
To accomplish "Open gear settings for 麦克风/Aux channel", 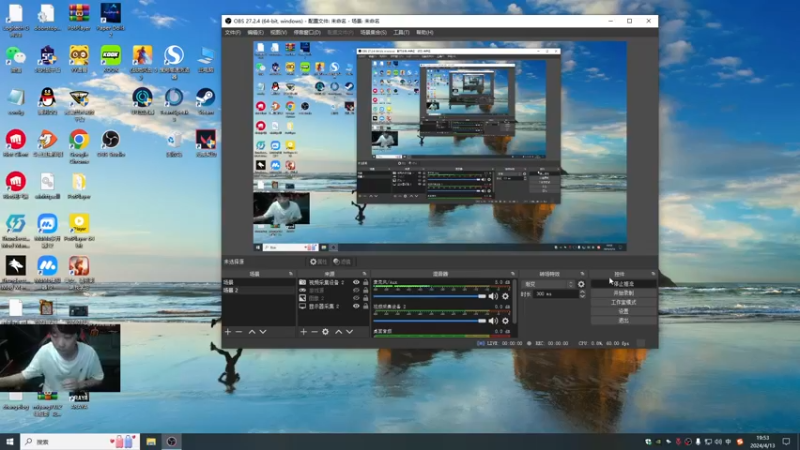I will click(x=506, y=297).
